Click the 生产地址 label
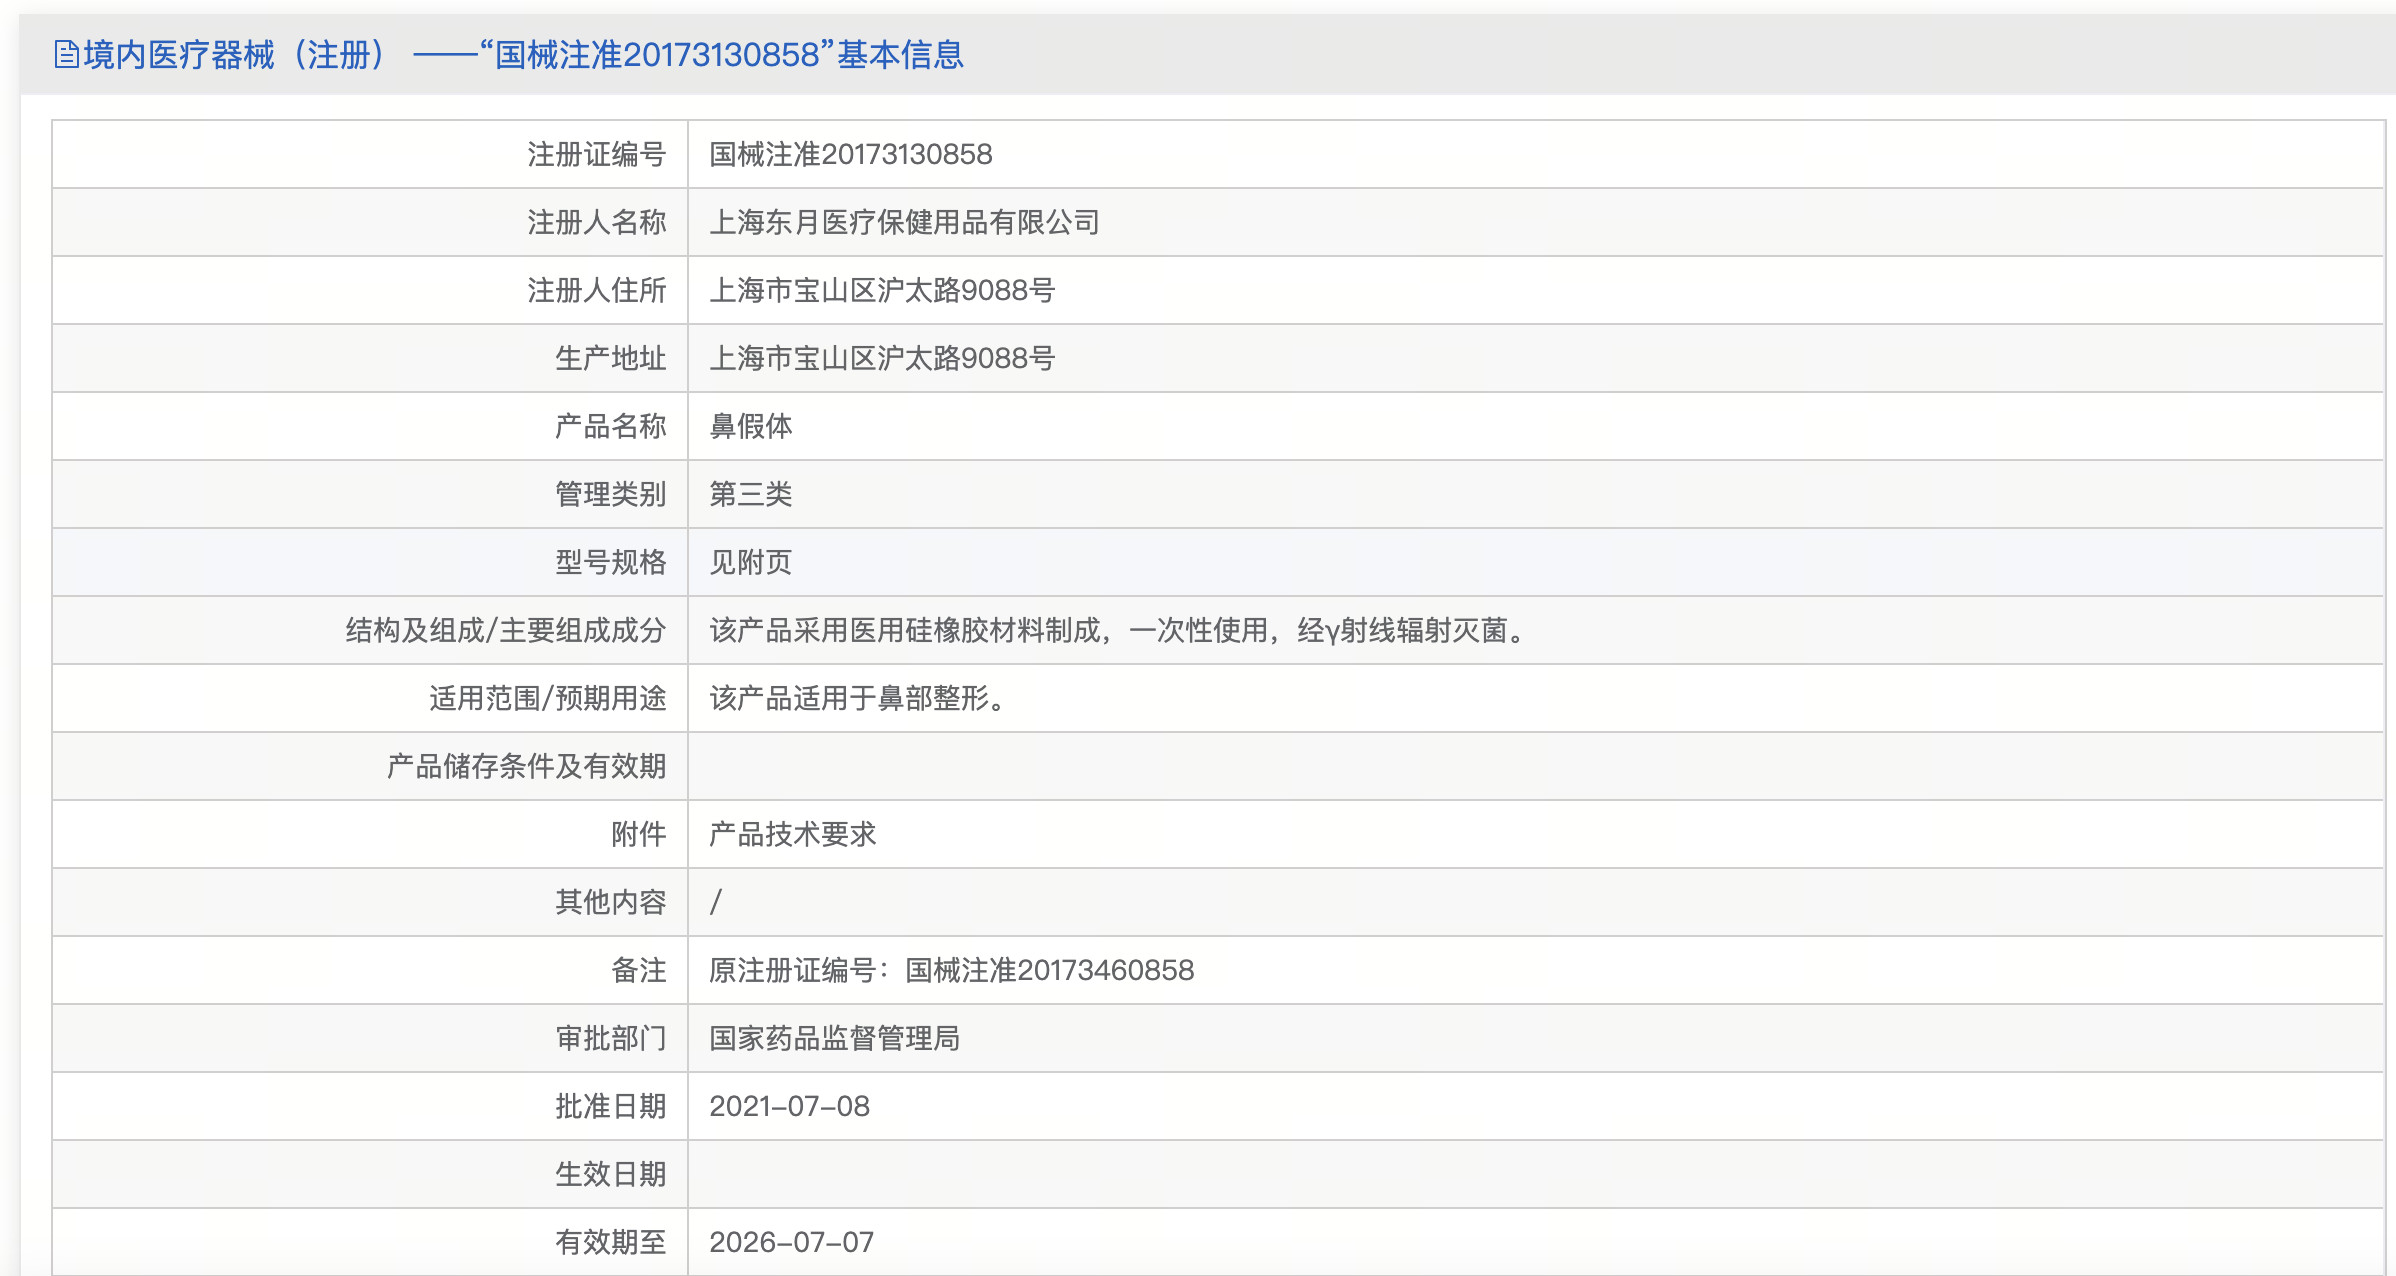Screen dimensions: 2396x1276 point(611,358)
